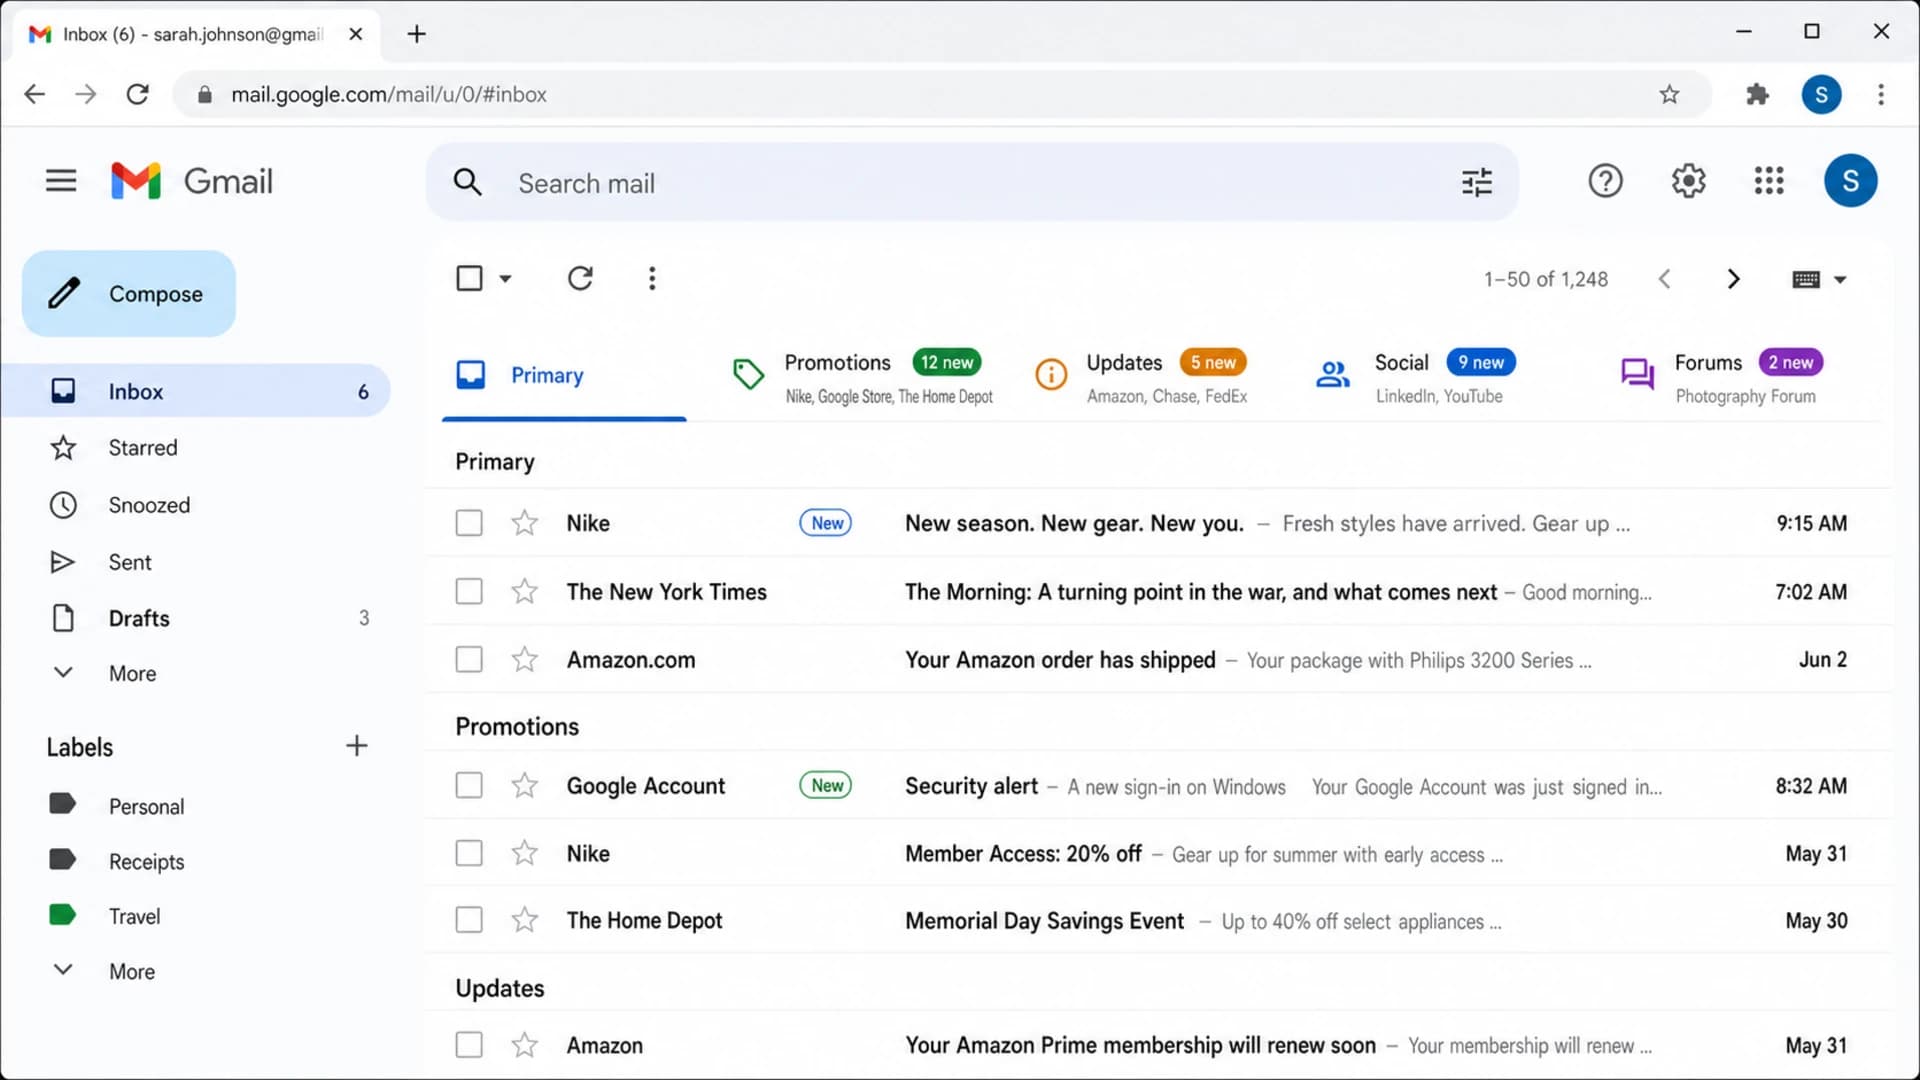Star the Nike Member Access email
Viewport: 1920px width, 1080px height.
click(524, 853)
